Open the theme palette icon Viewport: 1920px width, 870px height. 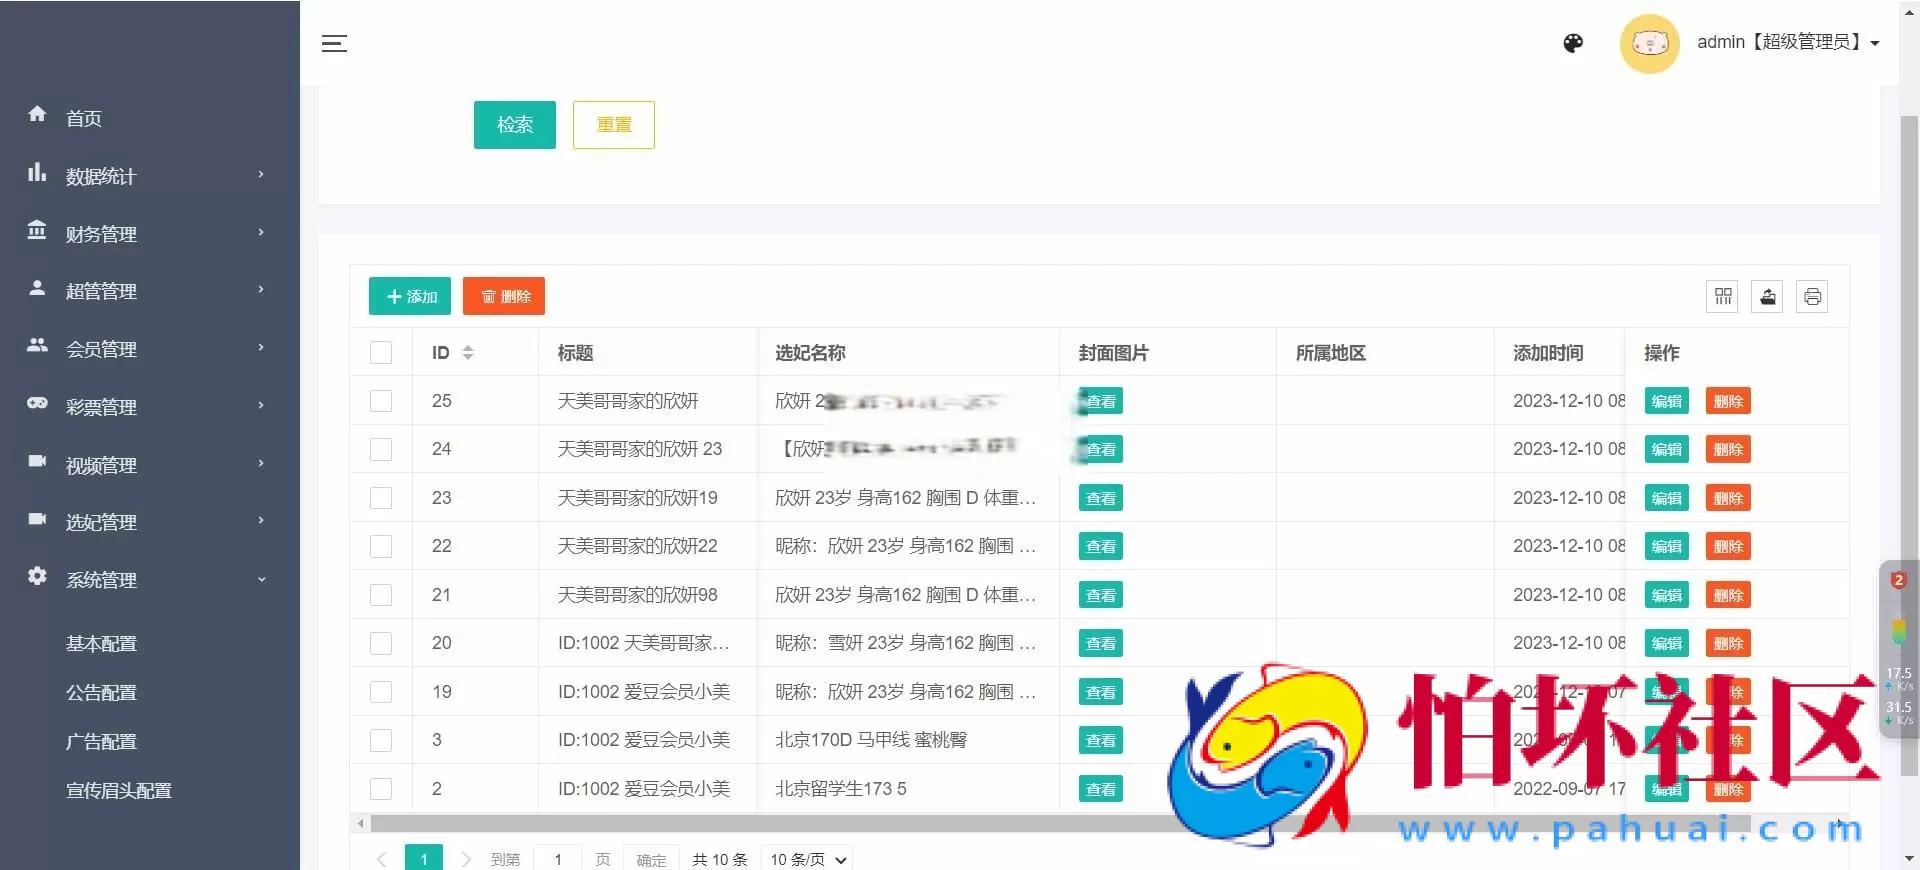pyautogui.click(x=1573, y=43)
